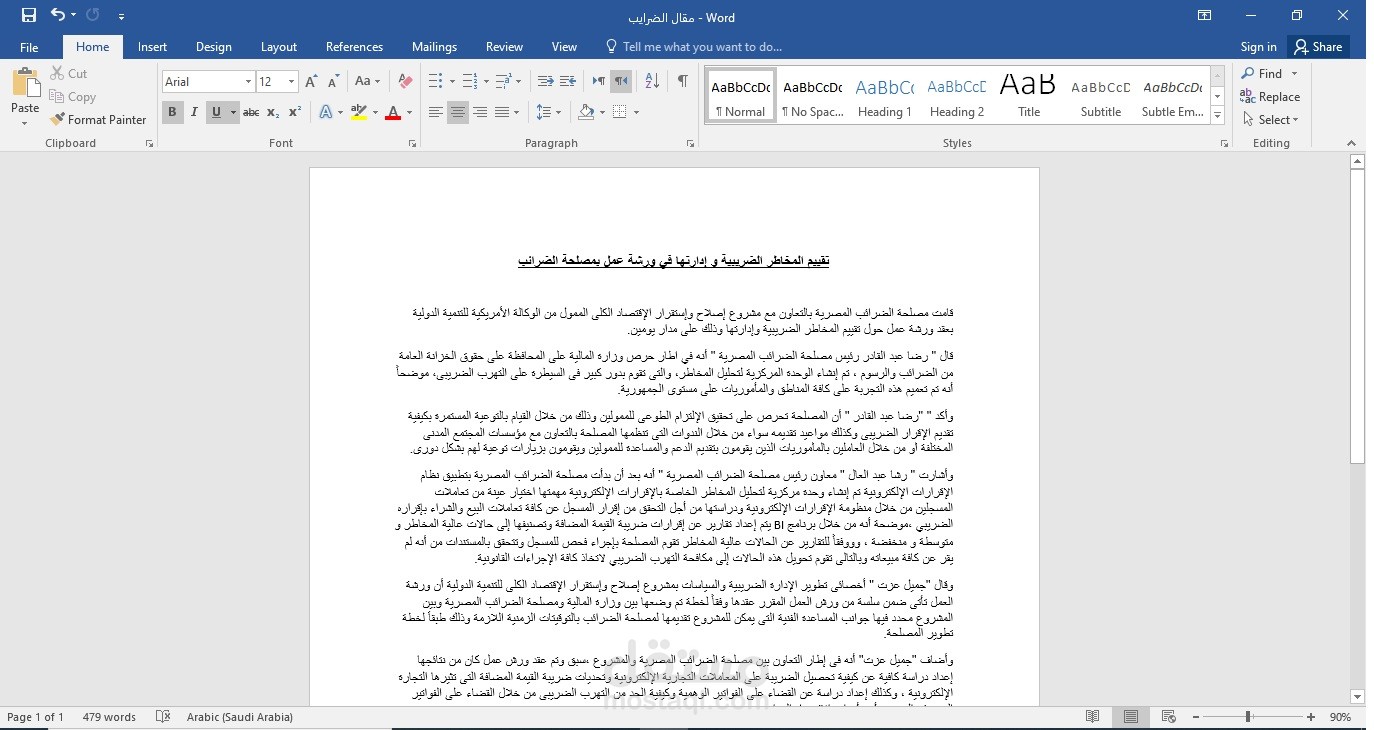Select the strikethrough icon

point(251,112)
